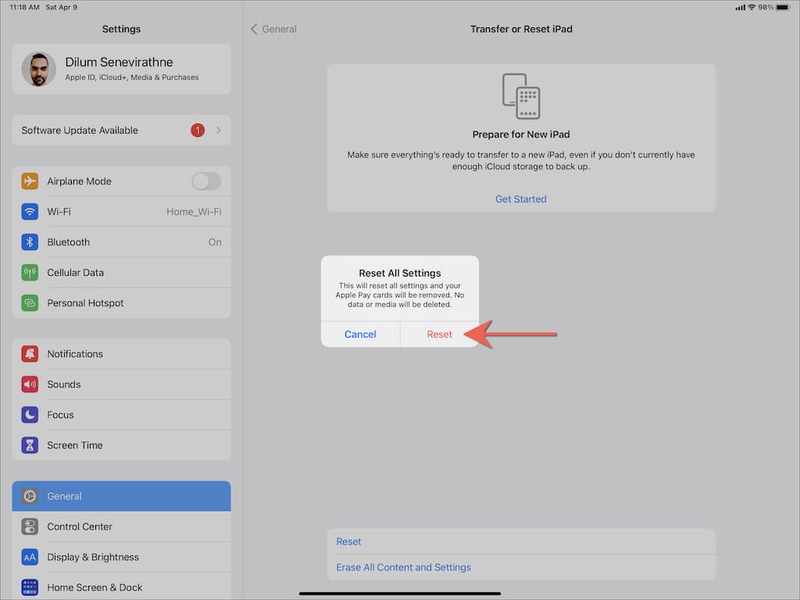Tap the Airplane Mode icon
The width and height of the screenshot is (800, 600).
[30, 181]
